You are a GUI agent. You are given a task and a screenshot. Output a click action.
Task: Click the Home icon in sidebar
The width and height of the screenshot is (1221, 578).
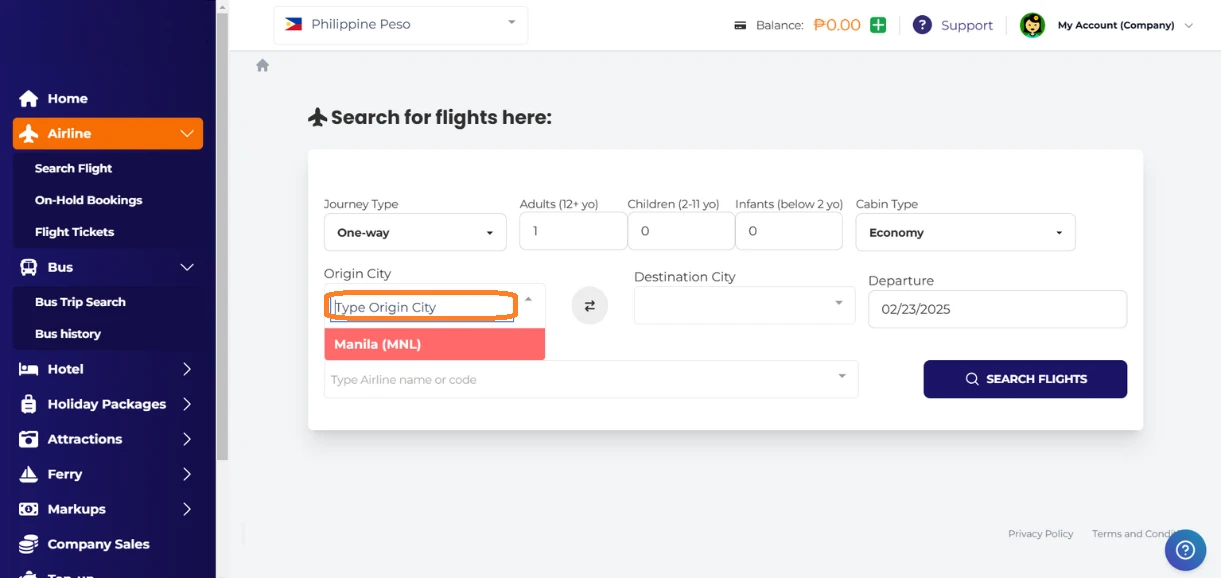(x=29, y=99)
